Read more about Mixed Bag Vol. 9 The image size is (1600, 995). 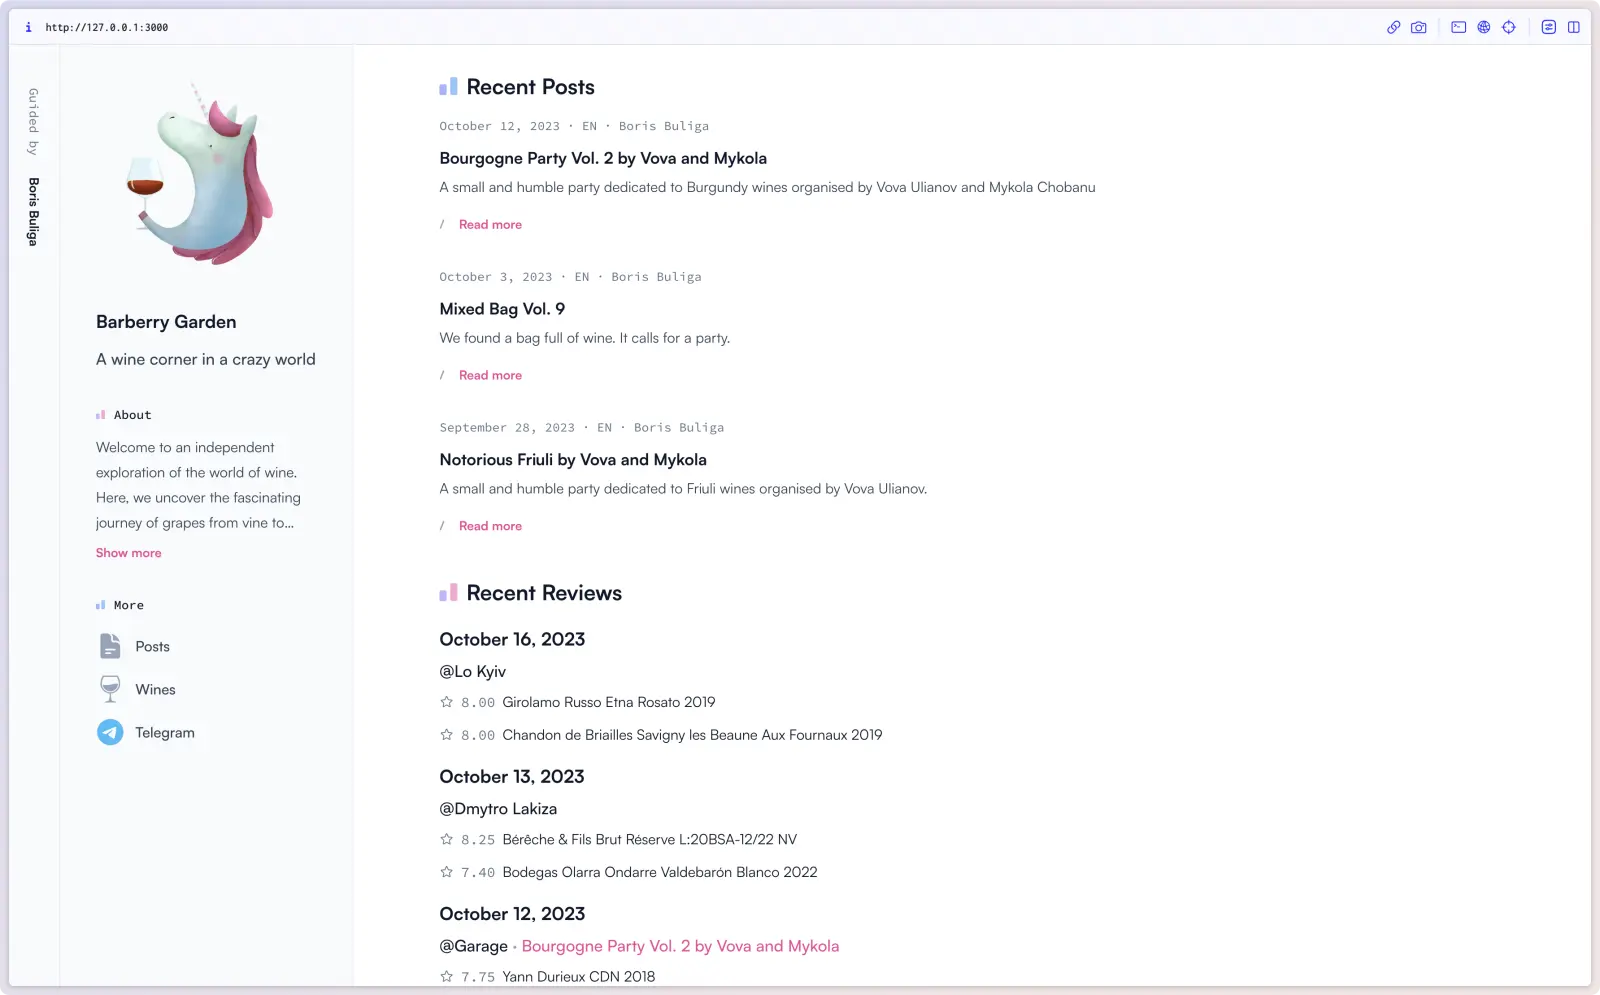490,375
